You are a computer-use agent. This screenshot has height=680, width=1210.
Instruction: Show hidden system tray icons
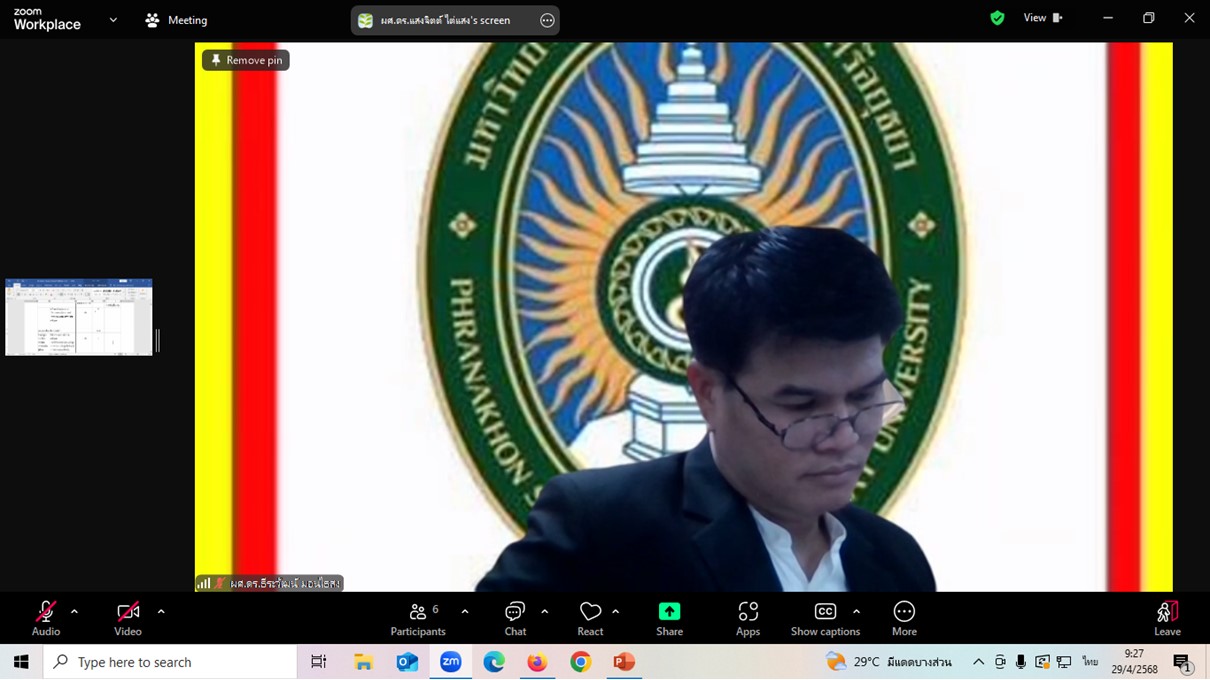(978, 662)
